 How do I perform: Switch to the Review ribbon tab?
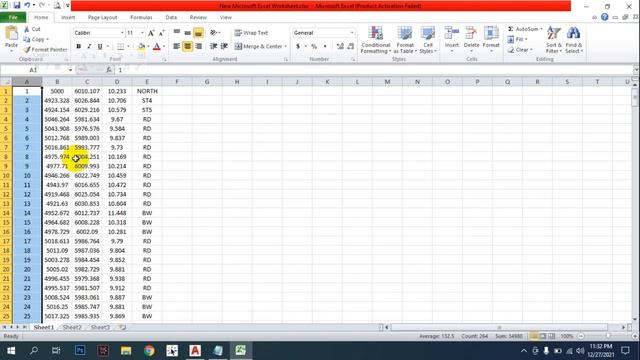(x=198, y=18)
